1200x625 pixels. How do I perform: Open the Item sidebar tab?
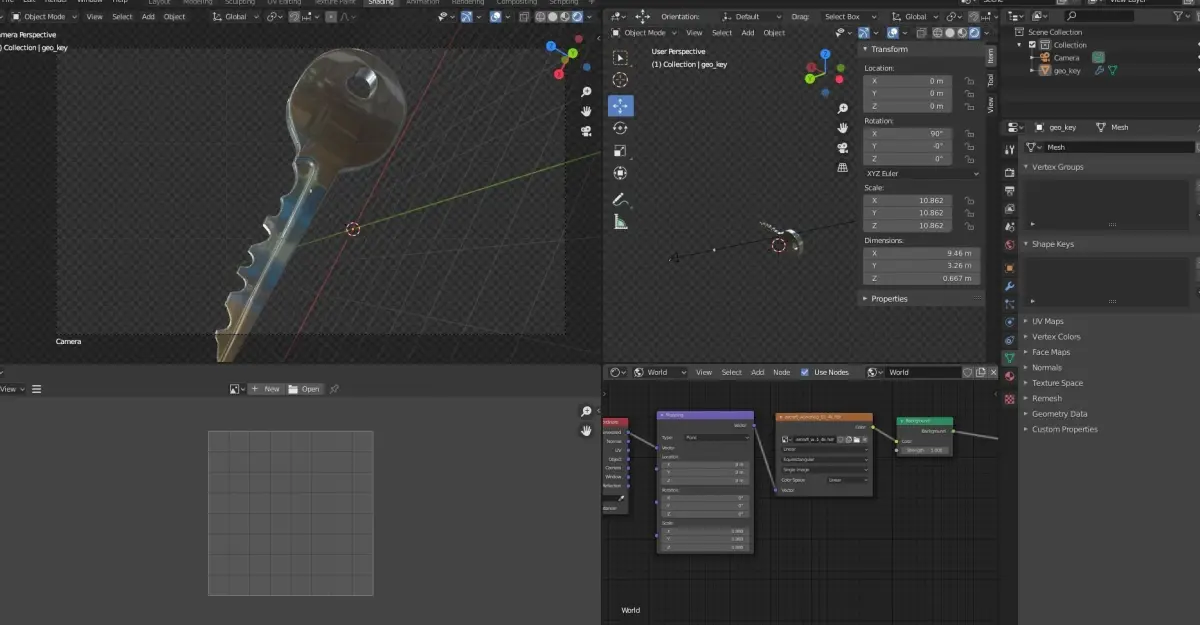991,56
